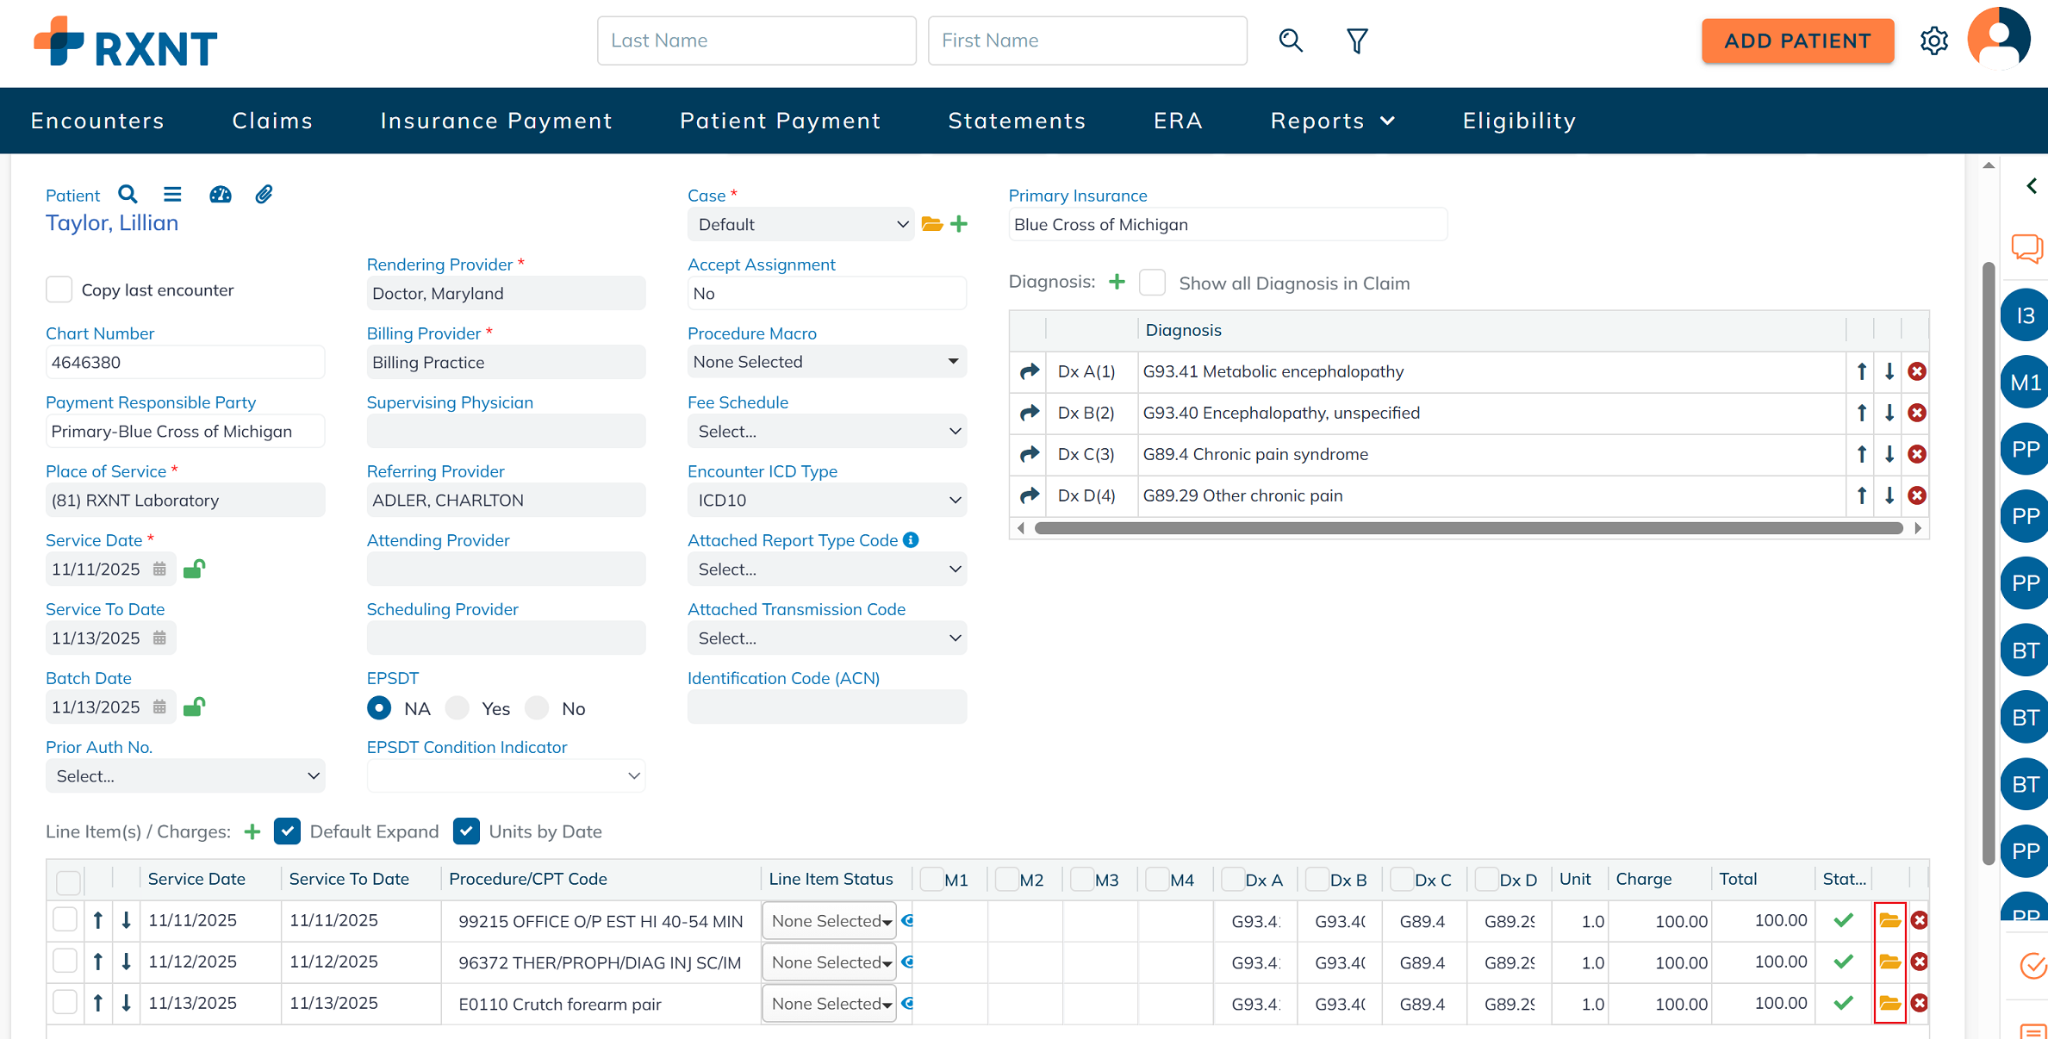The height and width of the screenshot is (1039, 2048).
Task: Click the patient search magnifier icon
Action: (x=127, y=194)
